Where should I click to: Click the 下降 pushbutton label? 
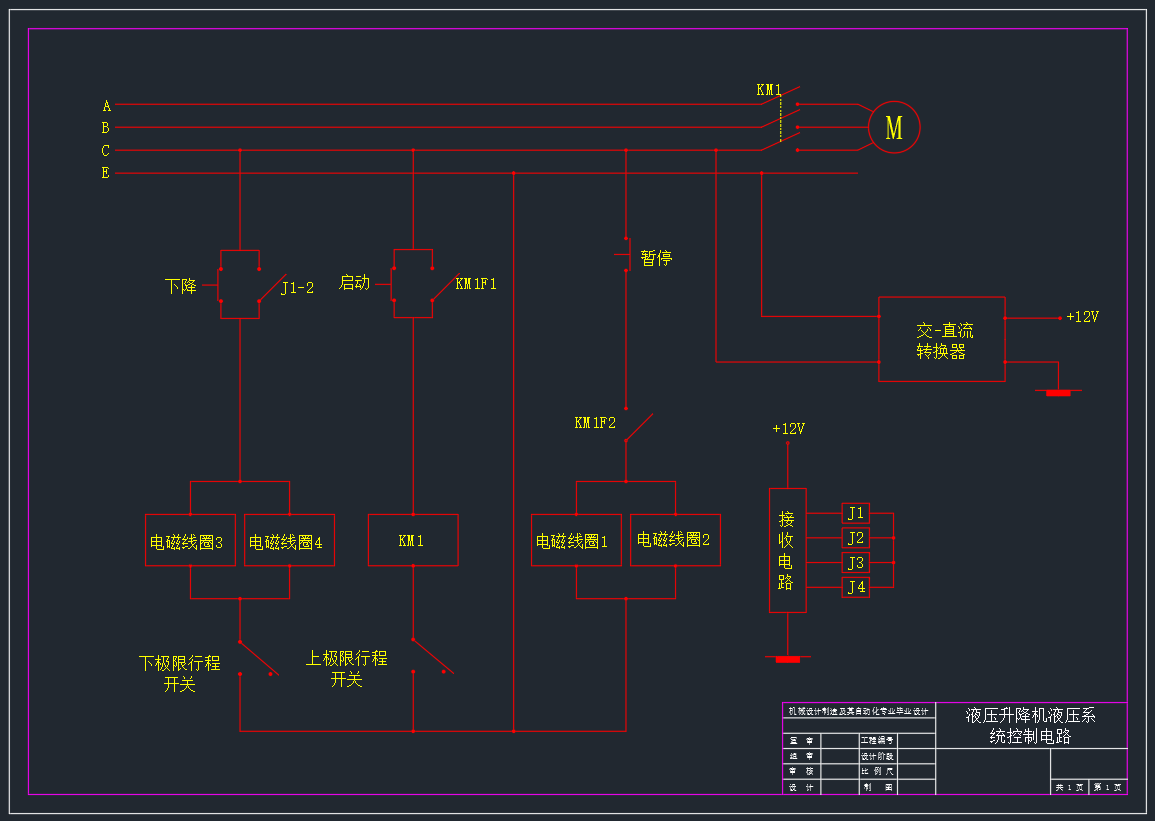(x=181, y=287)
